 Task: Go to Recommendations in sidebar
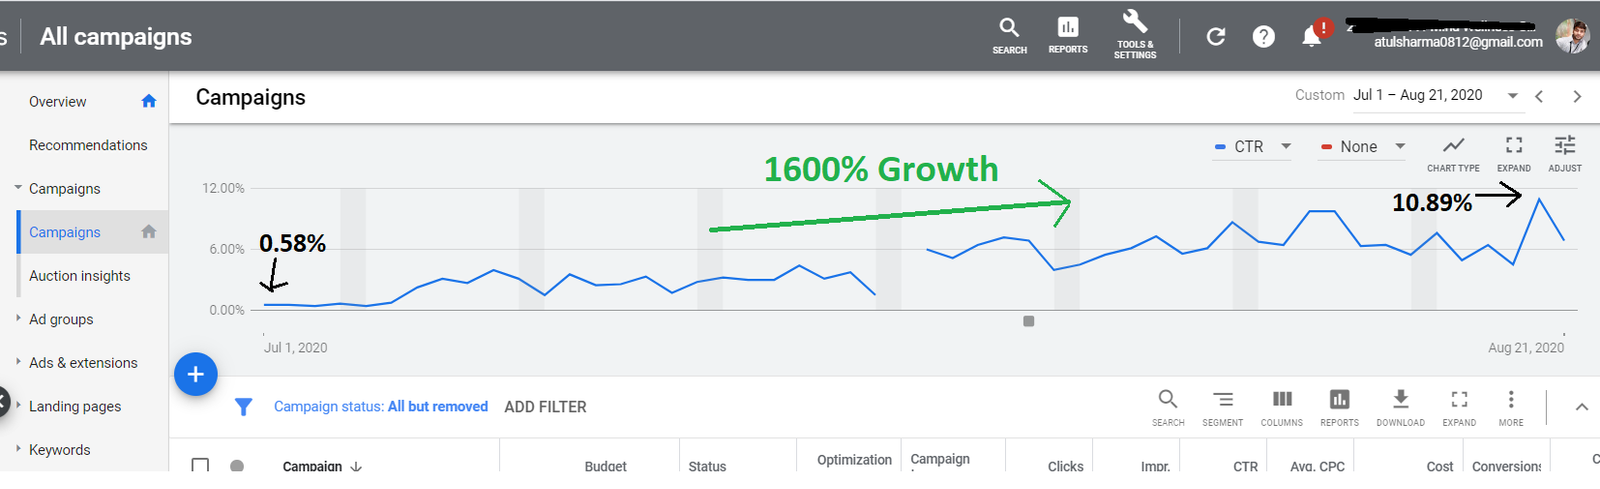(x=88, y=145)
